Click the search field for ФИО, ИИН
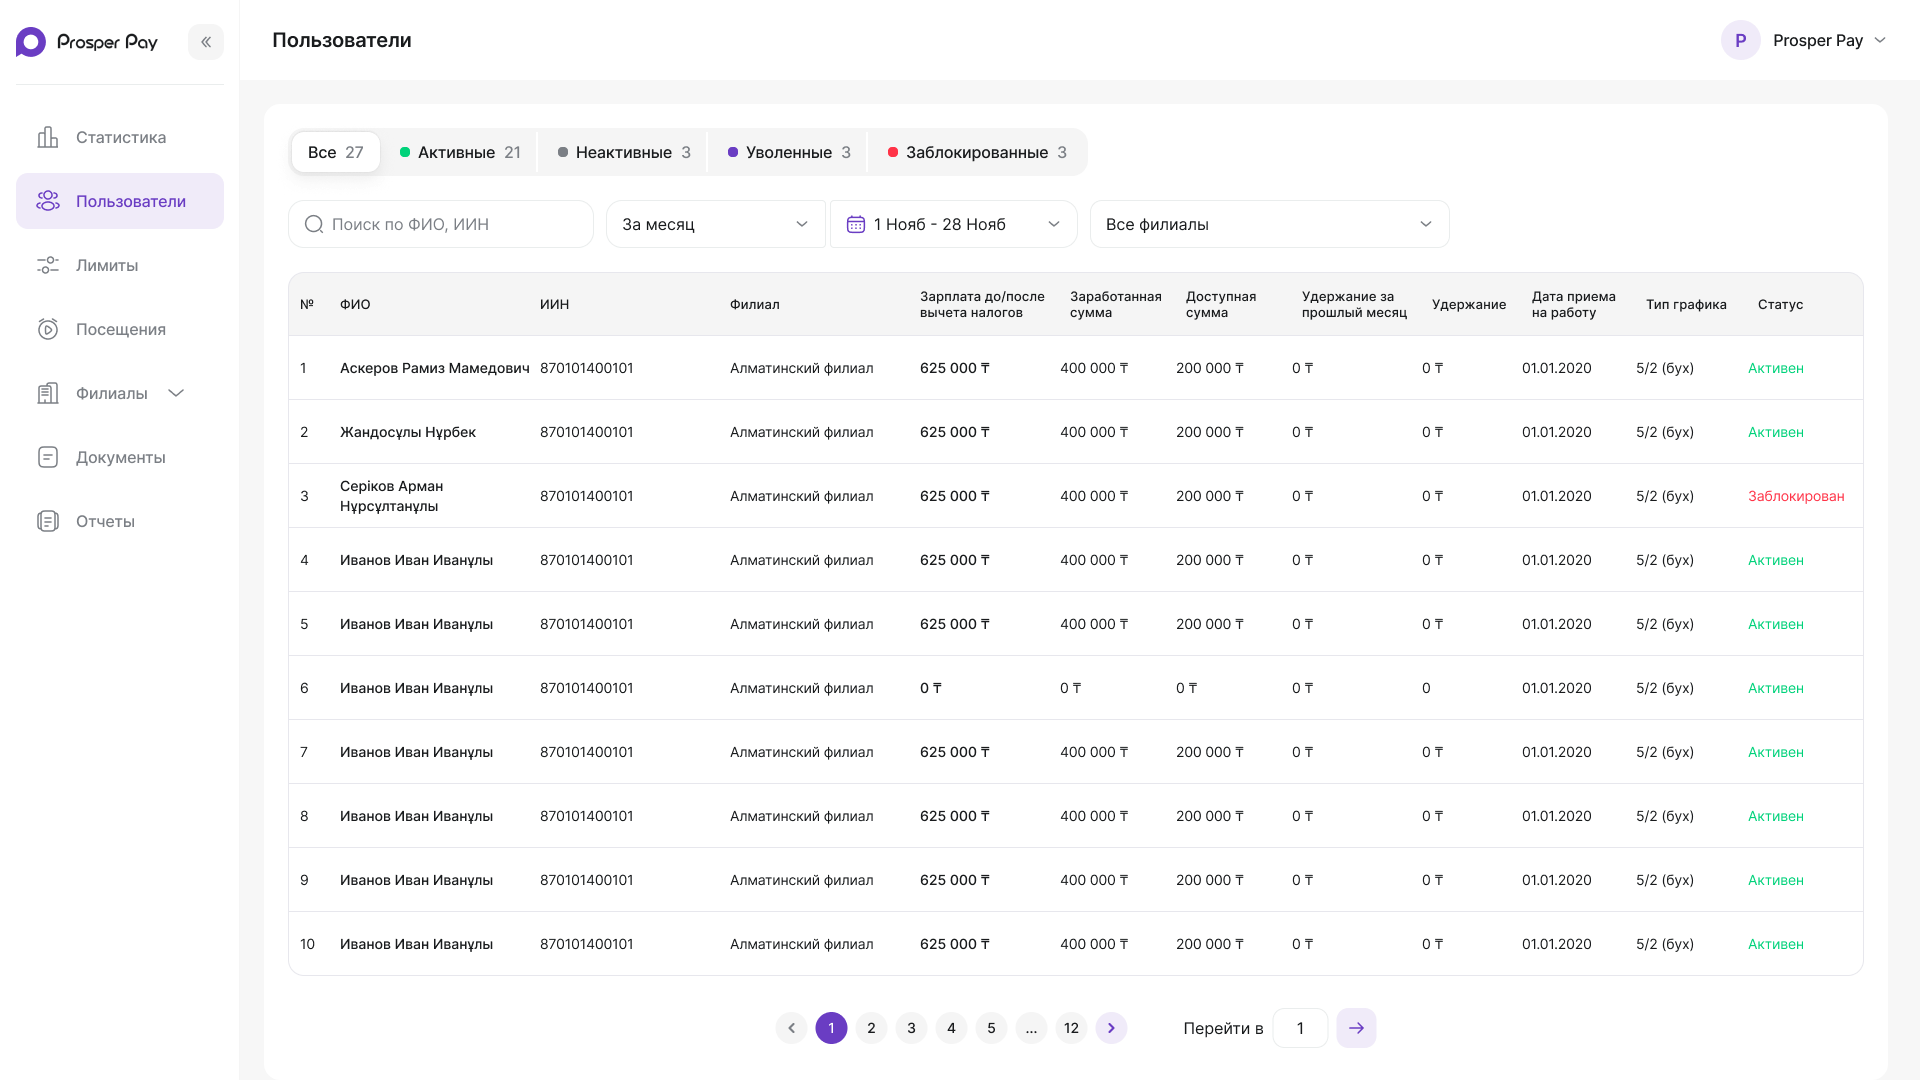The width and height of the screenshot is (1920, 1080). (x=441, y=224)
